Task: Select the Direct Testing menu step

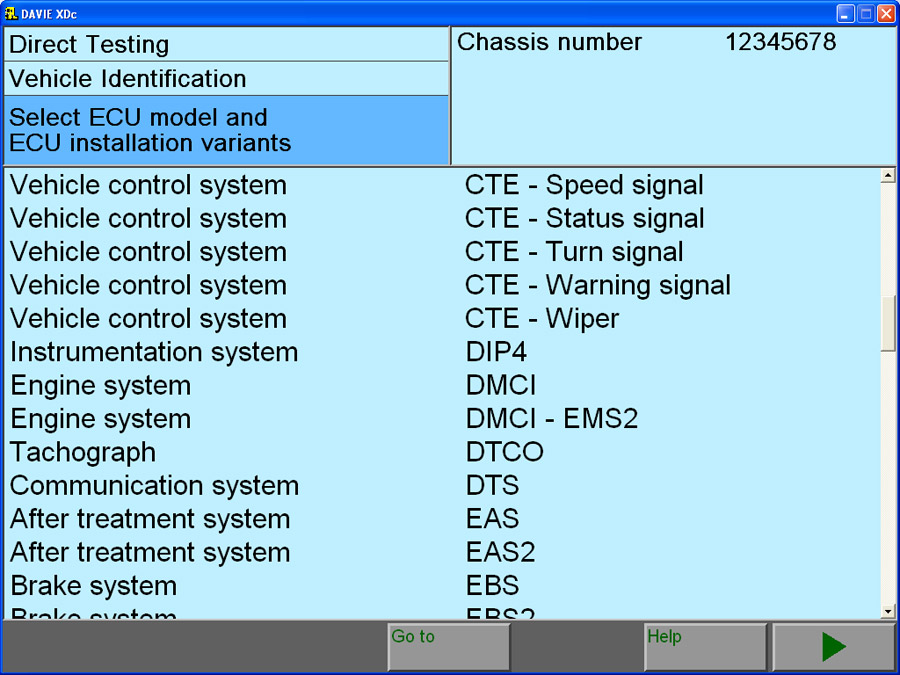Action: click(x=226, y=44)
